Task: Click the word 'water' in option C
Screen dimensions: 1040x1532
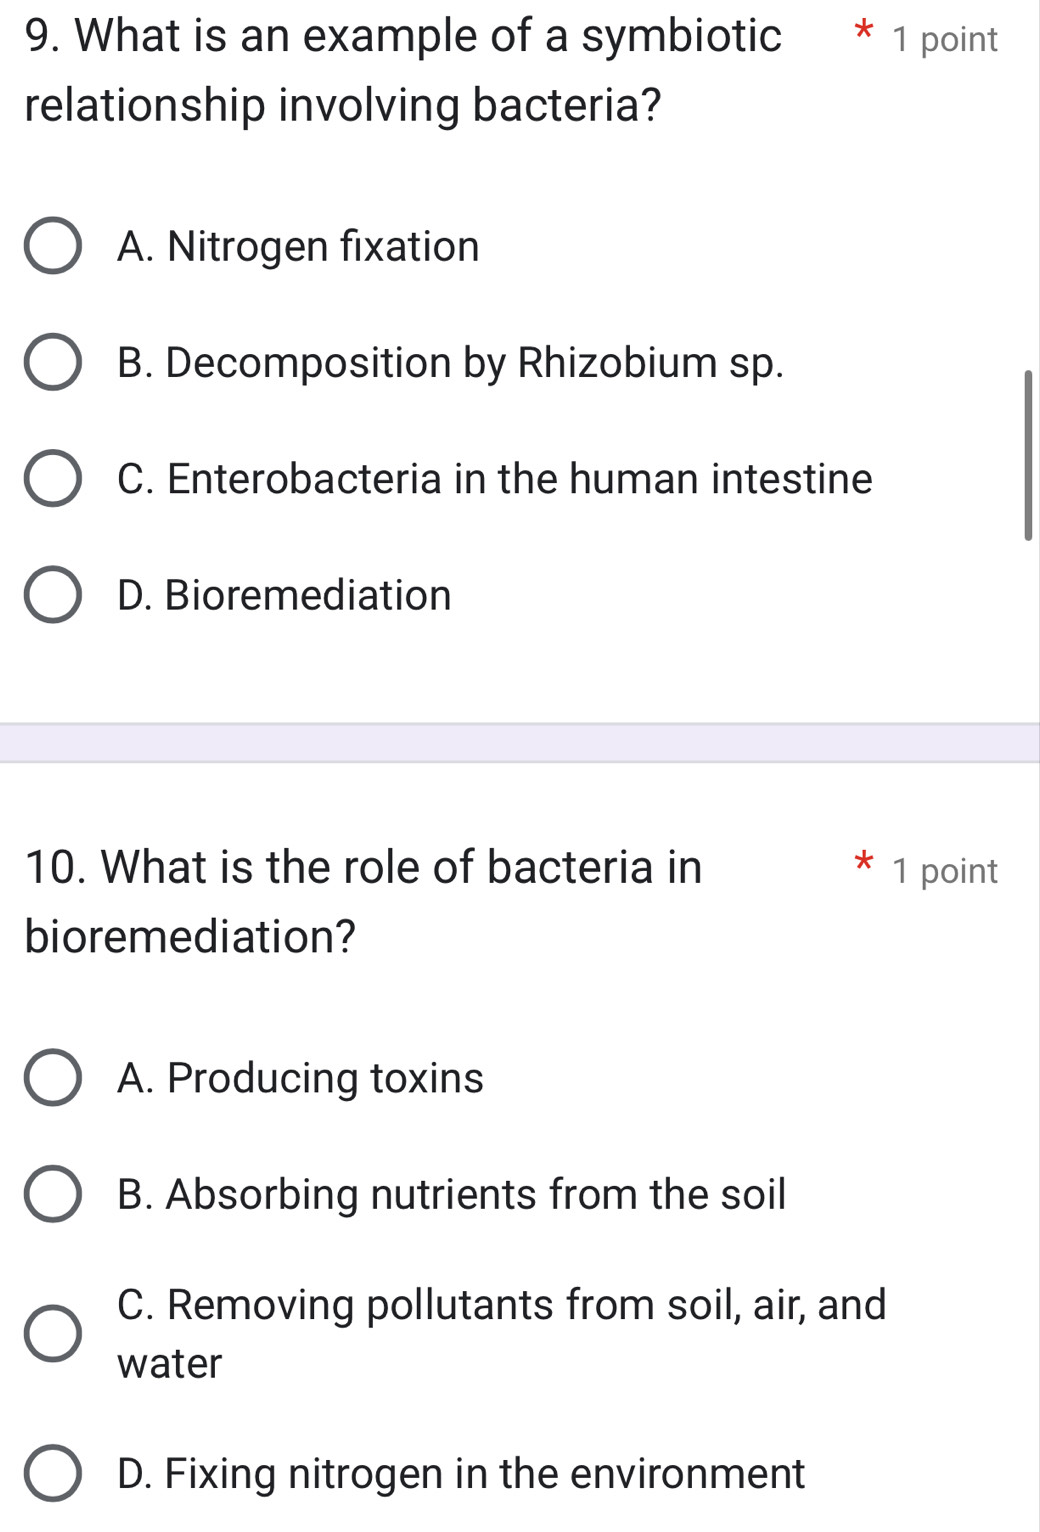Action: [x=170, y=1364]
